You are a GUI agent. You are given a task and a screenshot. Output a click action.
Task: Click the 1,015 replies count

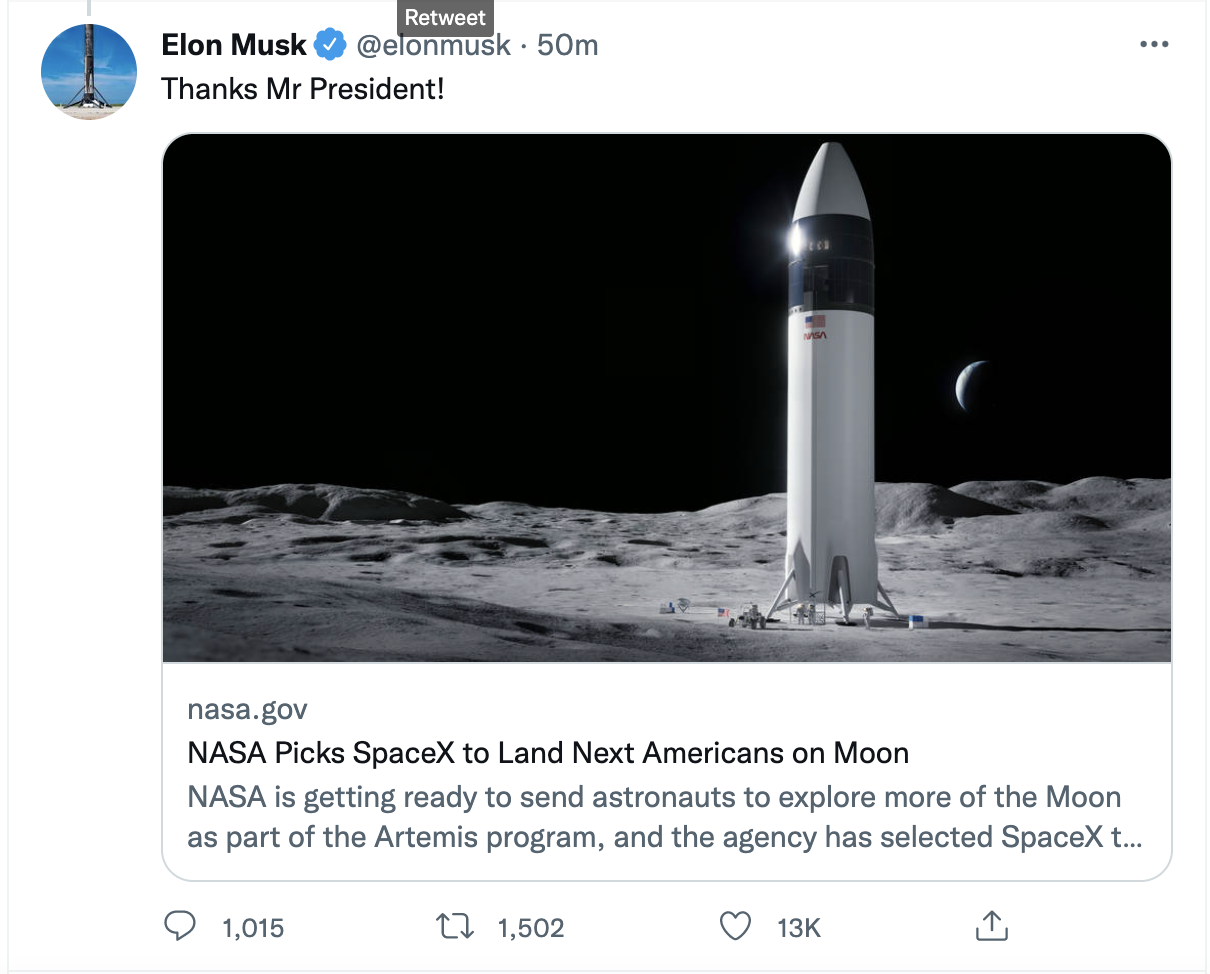(253, 928)
